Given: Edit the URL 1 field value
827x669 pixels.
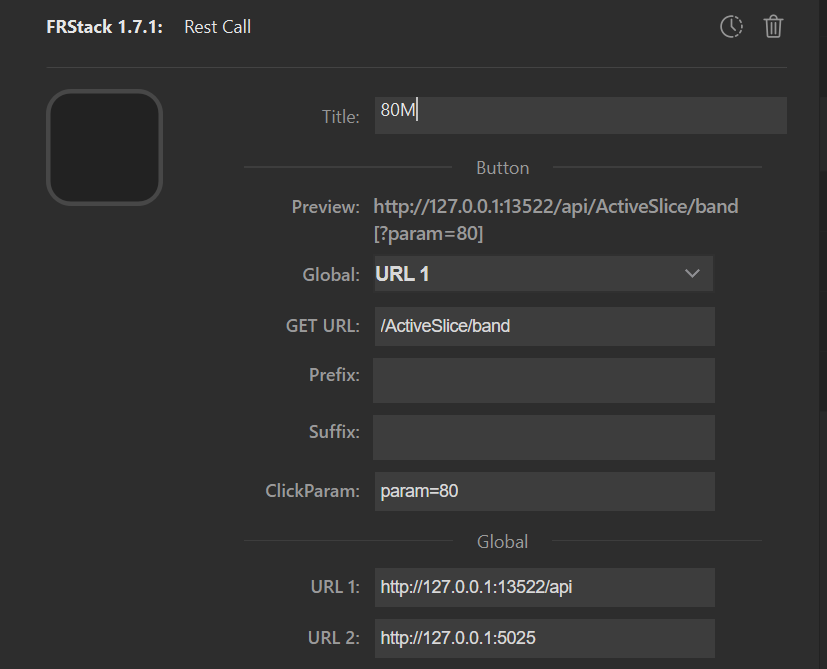Looking at the screenshot, I should point(545,587).
